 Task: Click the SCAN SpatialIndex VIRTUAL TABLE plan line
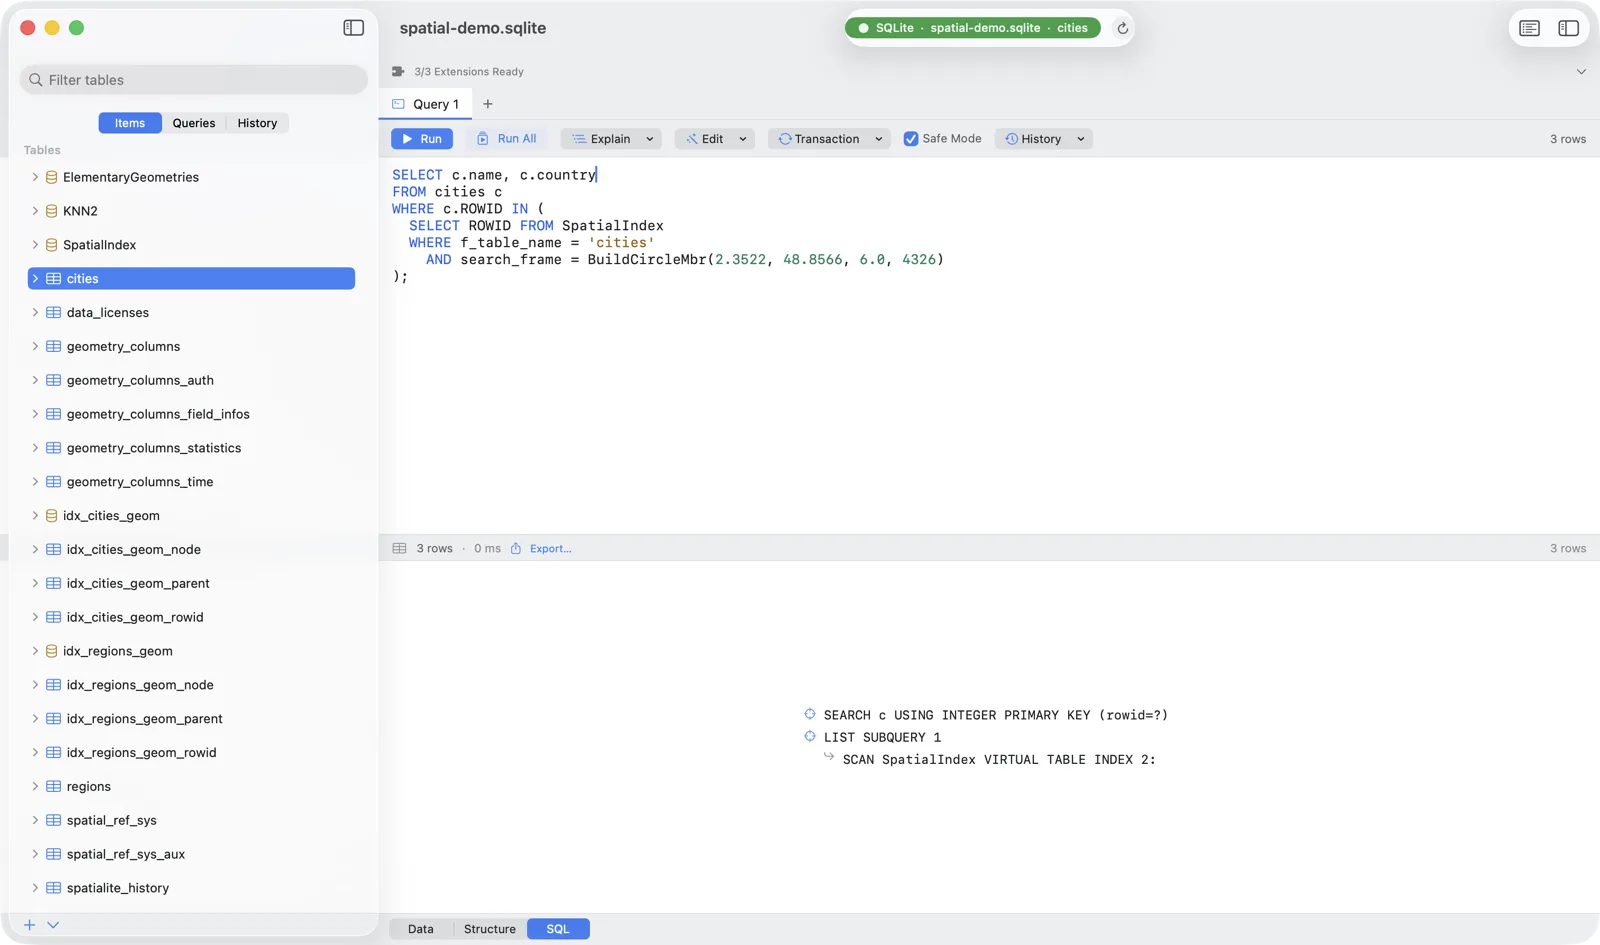999,759
